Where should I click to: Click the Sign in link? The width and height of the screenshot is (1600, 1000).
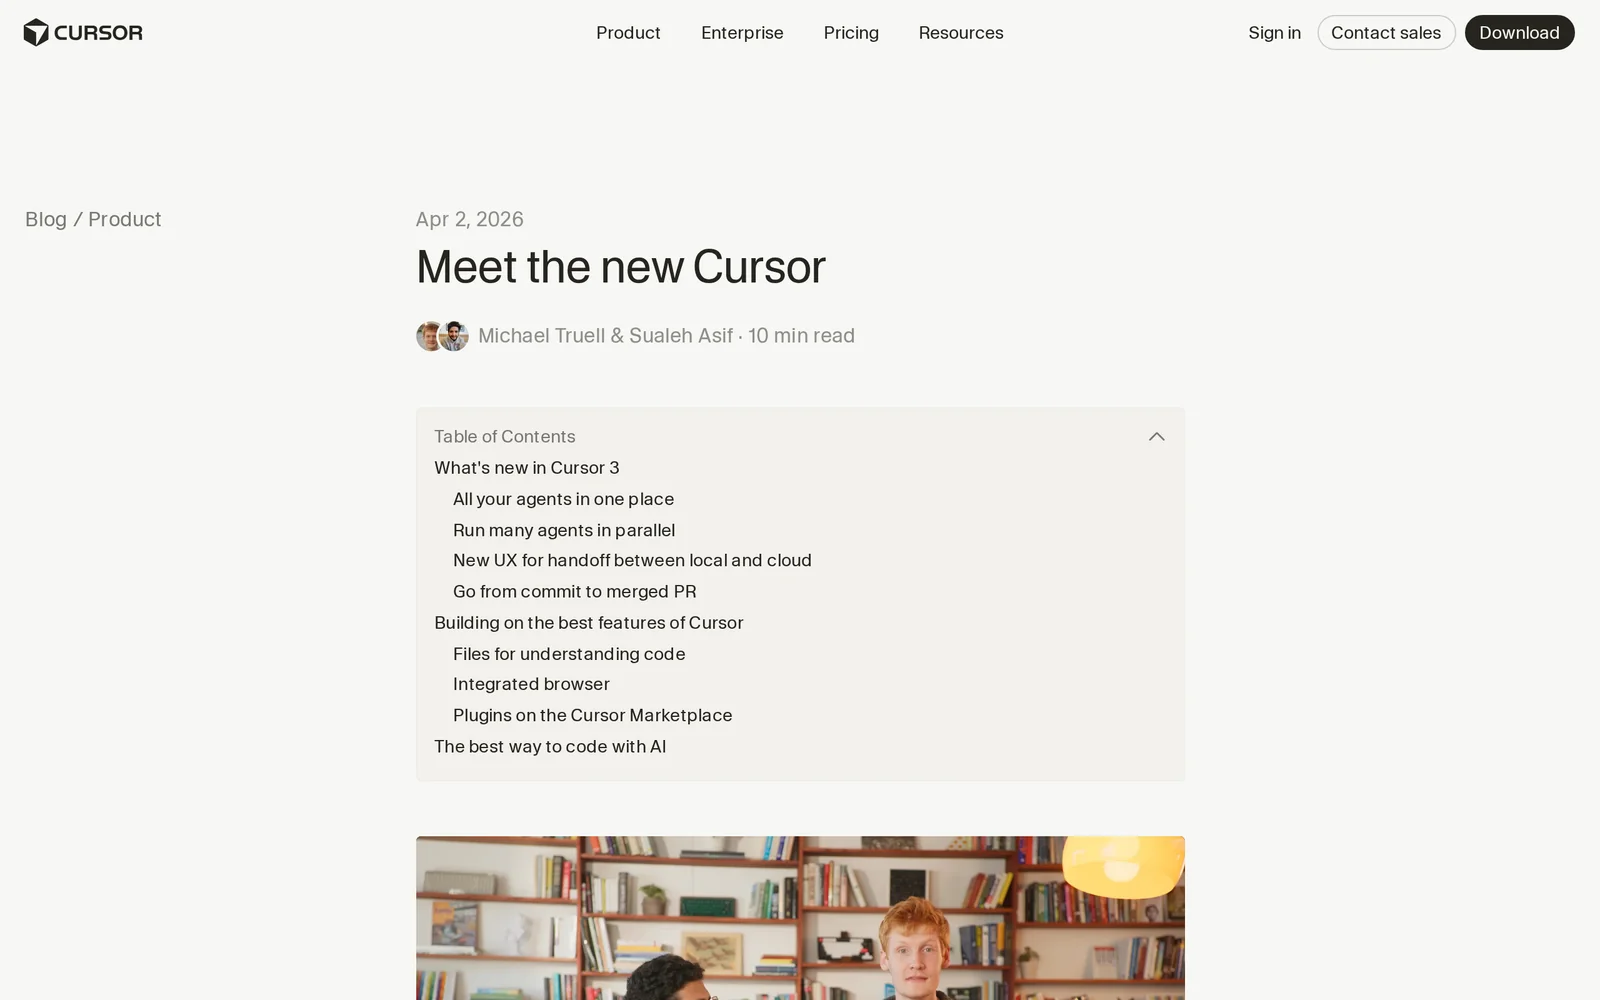click(1274, 33)
